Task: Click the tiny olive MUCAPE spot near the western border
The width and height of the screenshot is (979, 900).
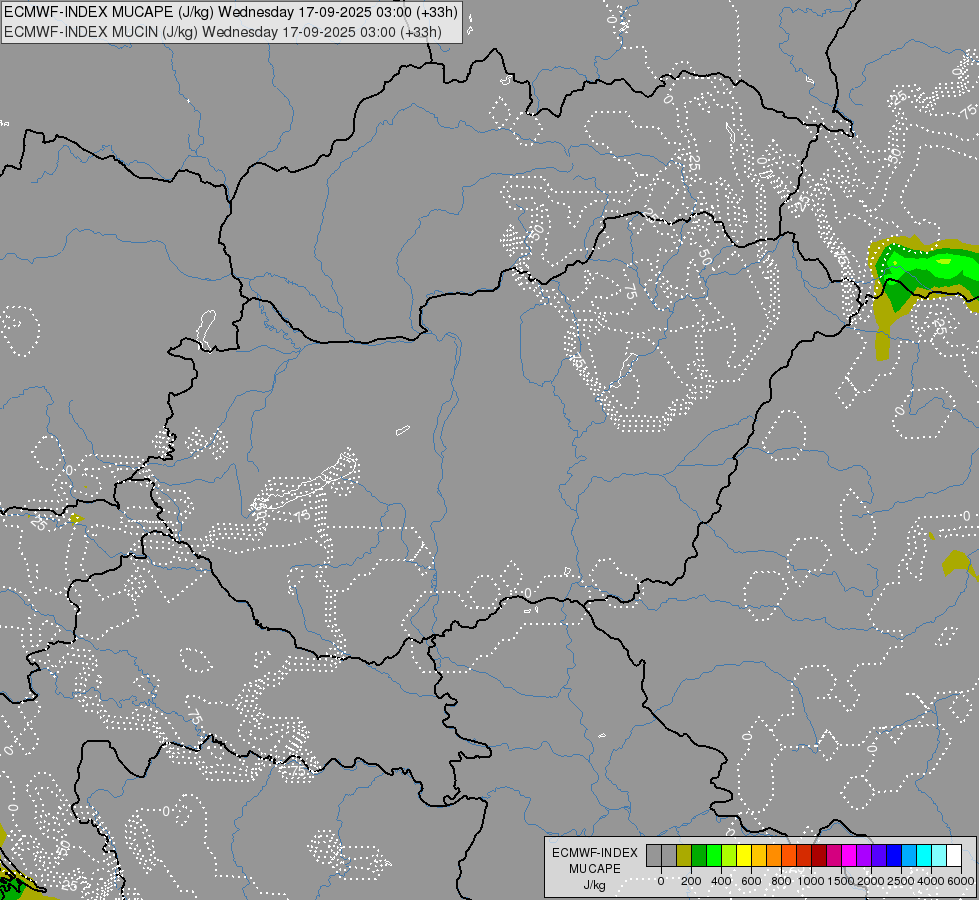Action: pyautogui.click(x=76, y=518)
